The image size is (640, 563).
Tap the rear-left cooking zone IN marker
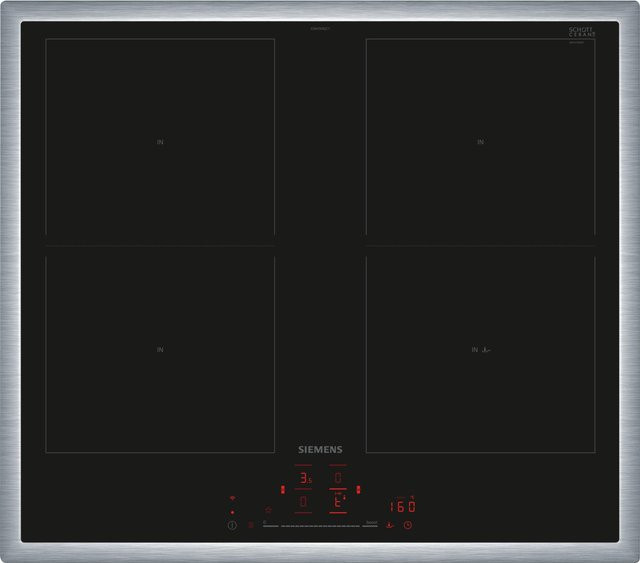[160, 142]
